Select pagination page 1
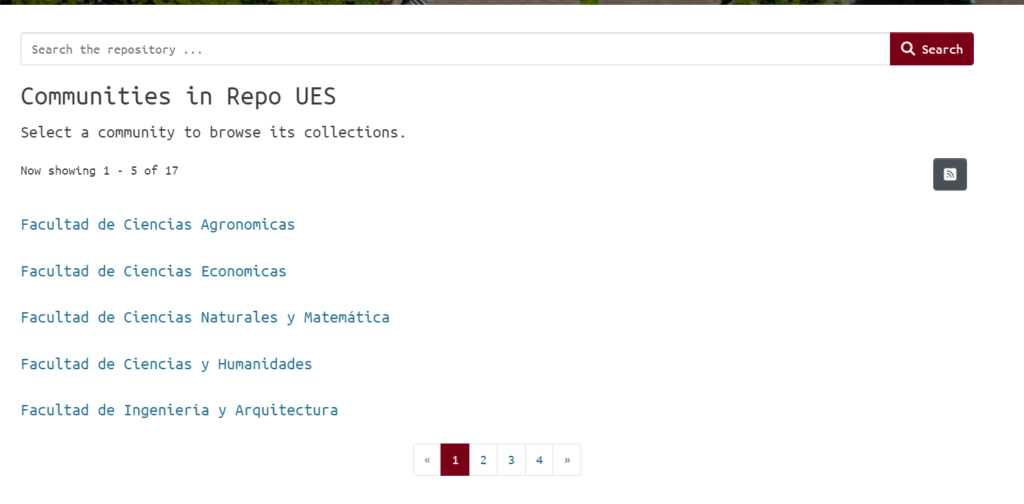 (455, 460)
